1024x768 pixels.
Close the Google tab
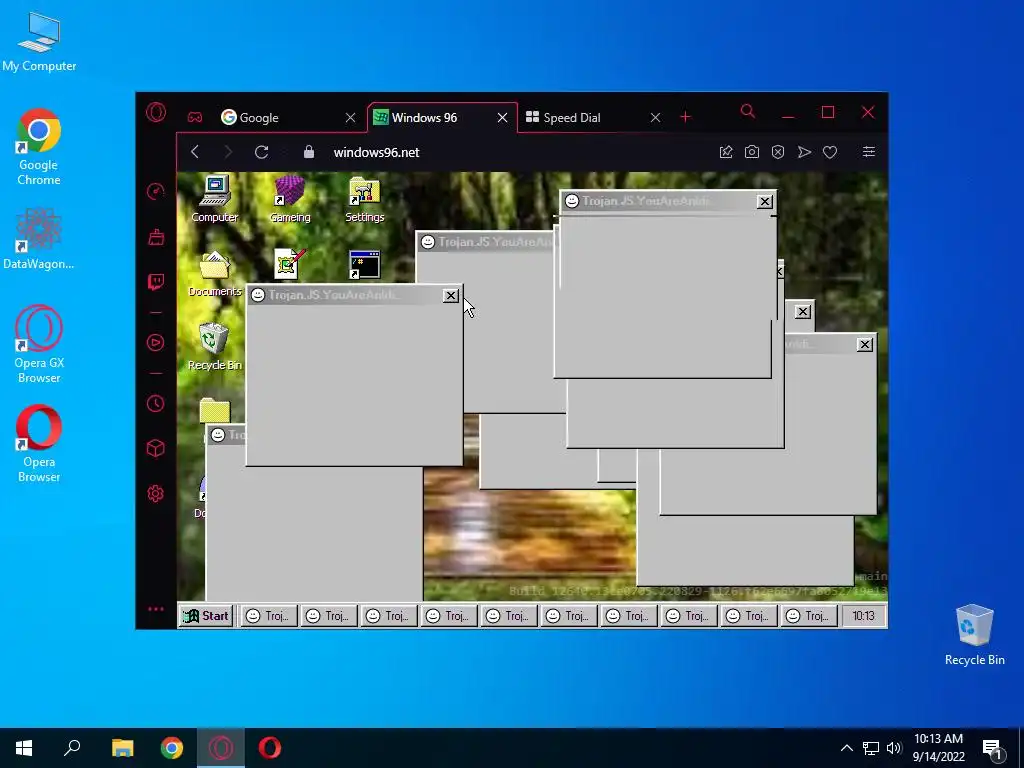point(351,118)
